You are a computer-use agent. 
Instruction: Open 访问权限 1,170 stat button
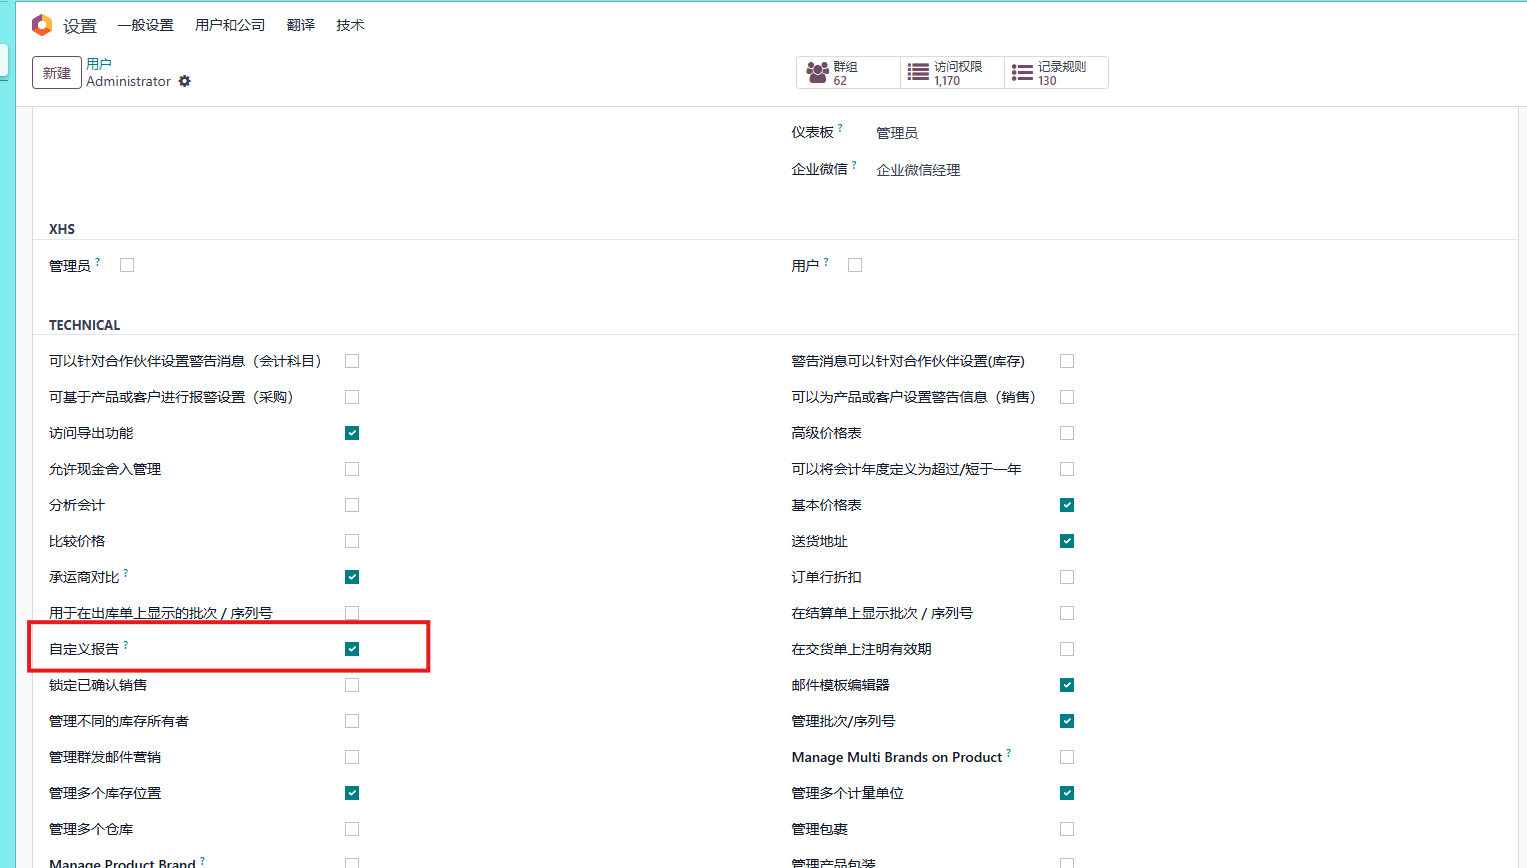click(x=952, y=73)
